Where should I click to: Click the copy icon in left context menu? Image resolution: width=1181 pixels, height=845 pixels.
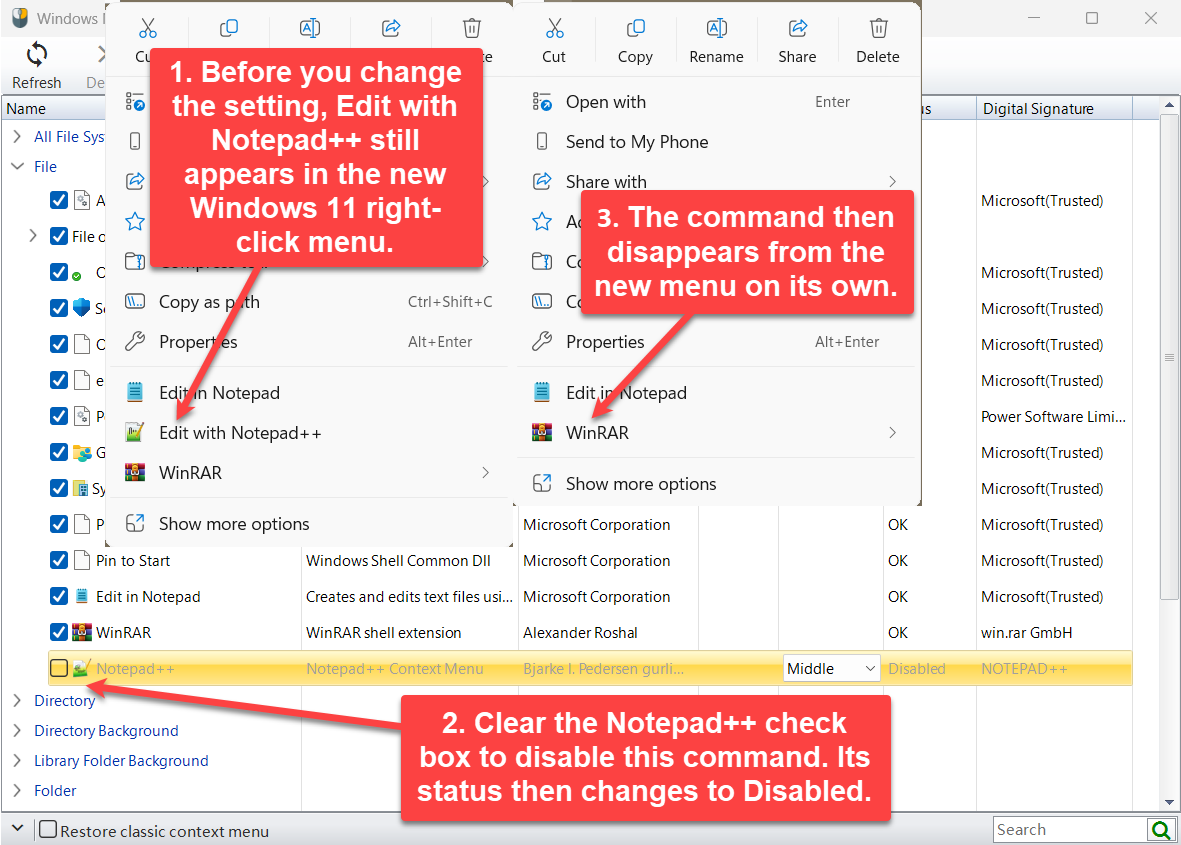coord(228,29)
